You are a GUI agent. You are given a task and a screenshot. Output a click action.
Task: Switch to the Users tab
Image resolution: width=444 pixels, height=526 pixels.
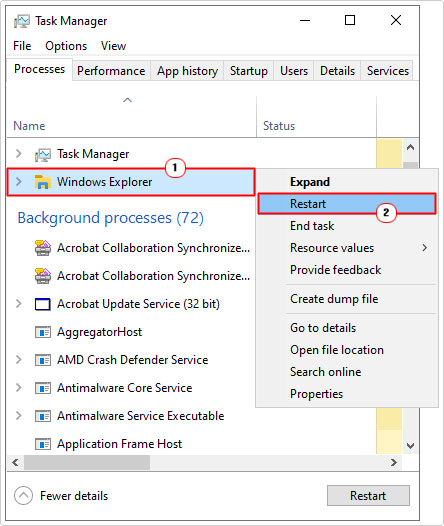point(294,71)
